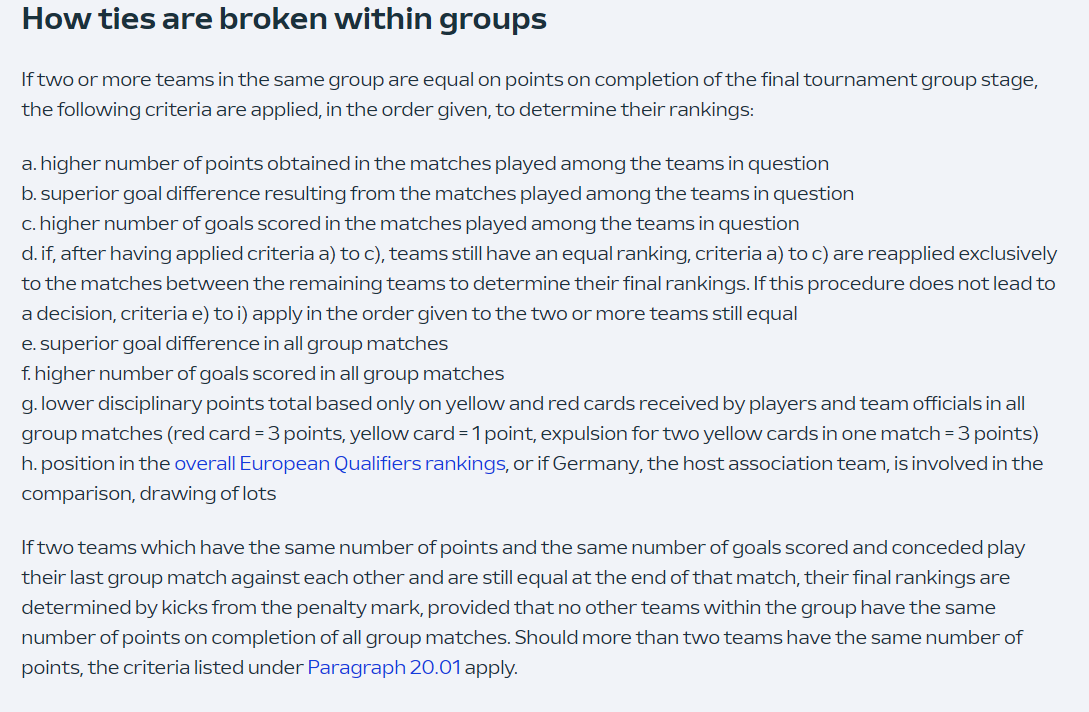
Task: Select criterion a about points among teams in question
Action: coord(425,163)
